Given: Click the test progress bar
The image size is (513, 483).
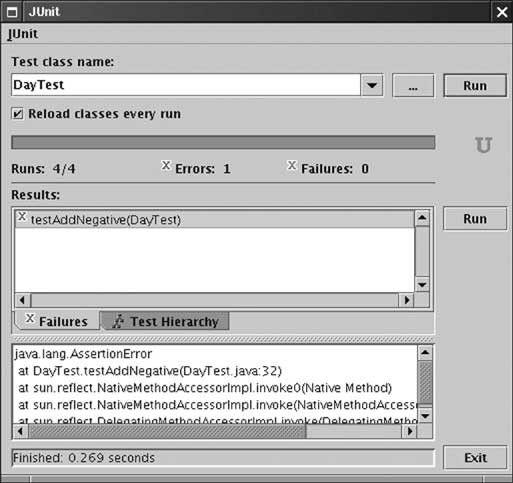Looking at the screenshot, I should tap(223, 142).
